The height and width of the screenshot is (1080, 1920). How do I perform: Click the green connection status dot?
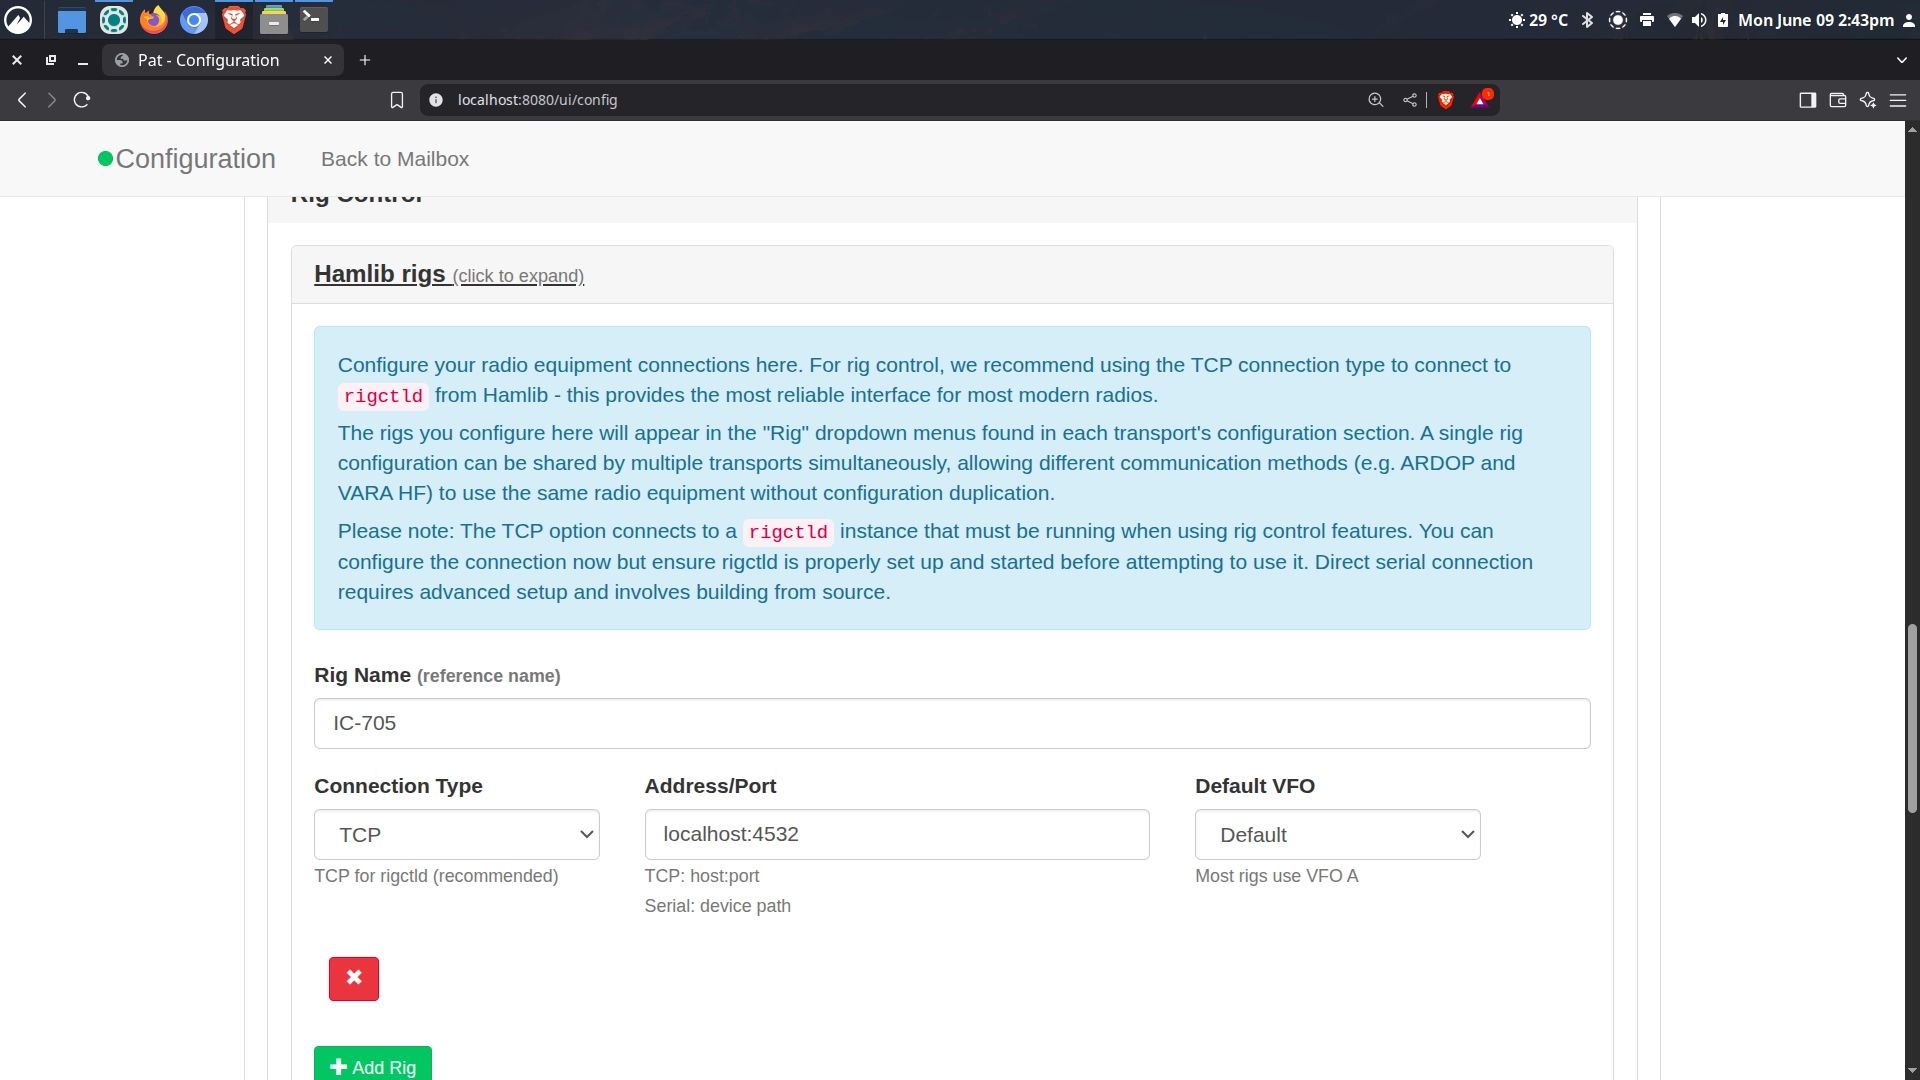click(105, 159)
